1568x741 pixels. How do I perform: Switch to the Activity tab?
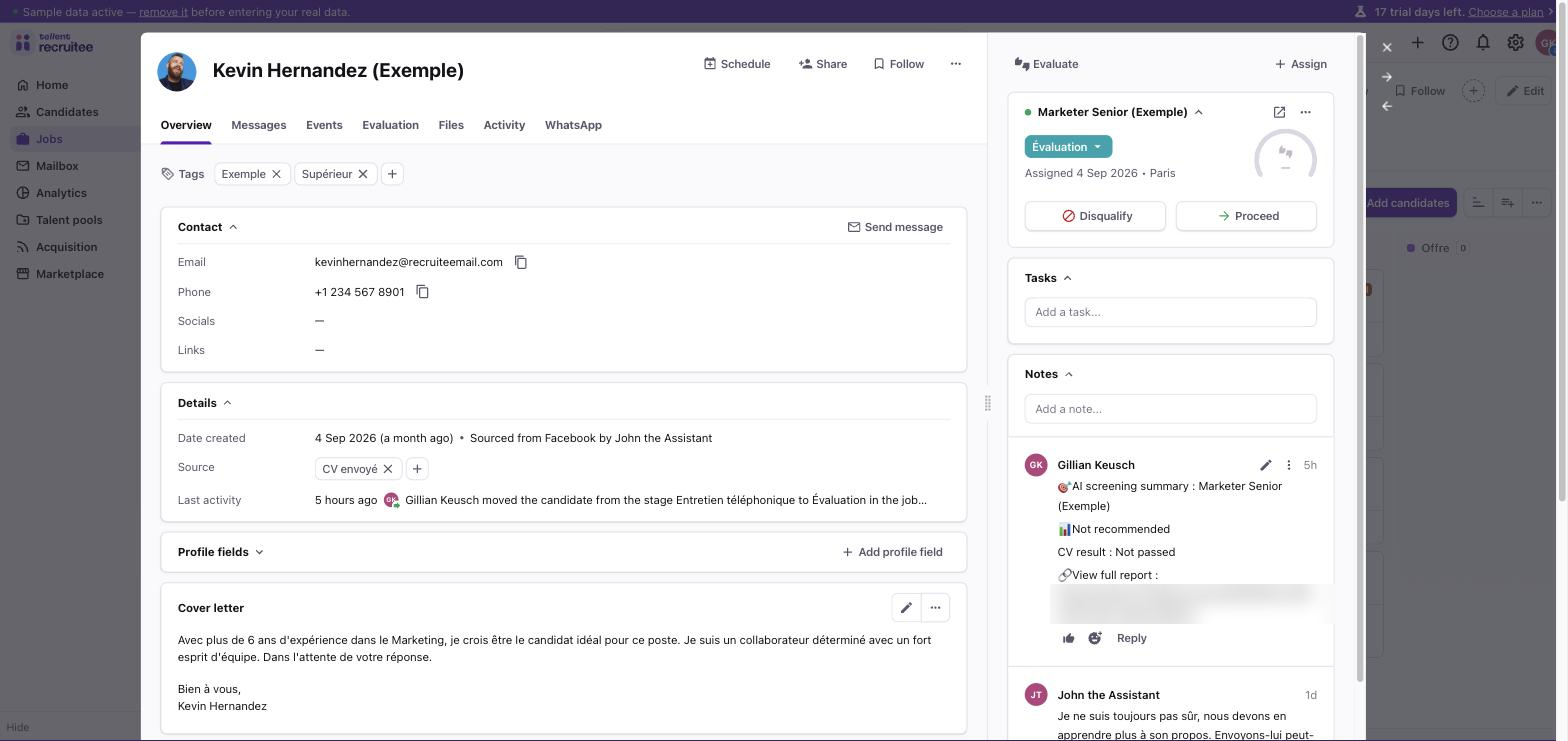tap(504, 125)
